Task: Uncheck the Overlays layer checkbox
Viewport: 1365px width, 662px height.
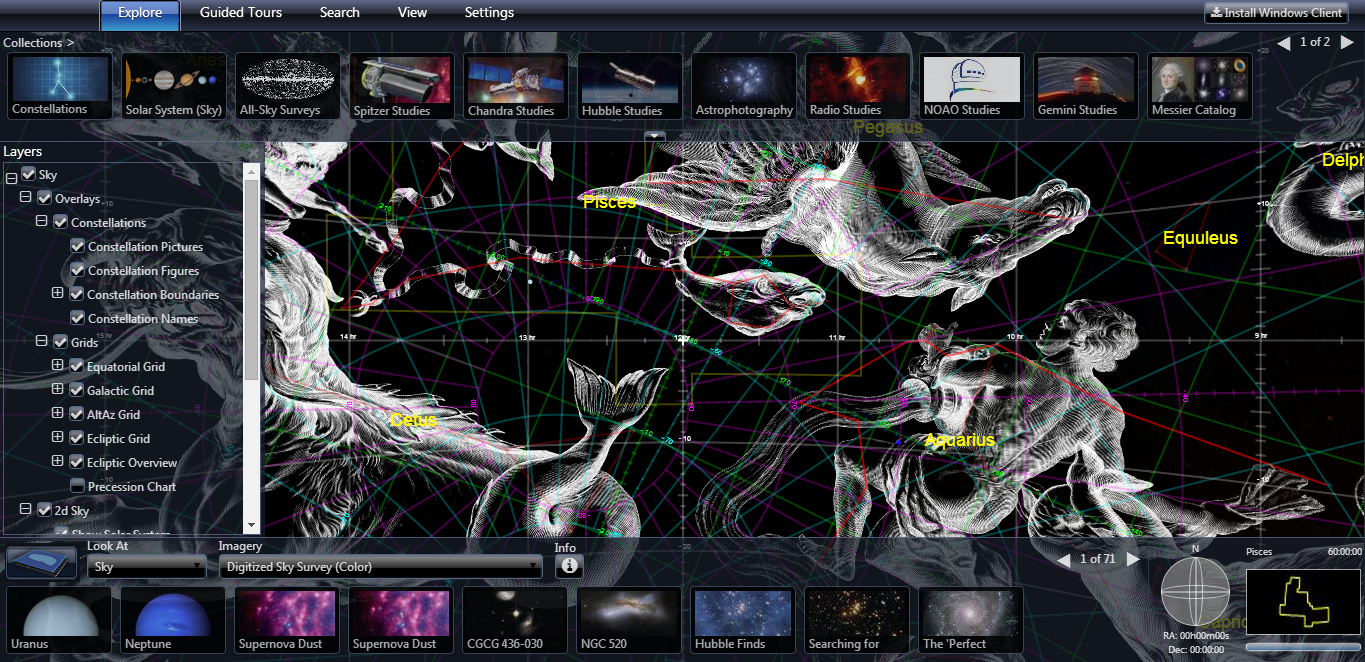Action: [44, 198]
